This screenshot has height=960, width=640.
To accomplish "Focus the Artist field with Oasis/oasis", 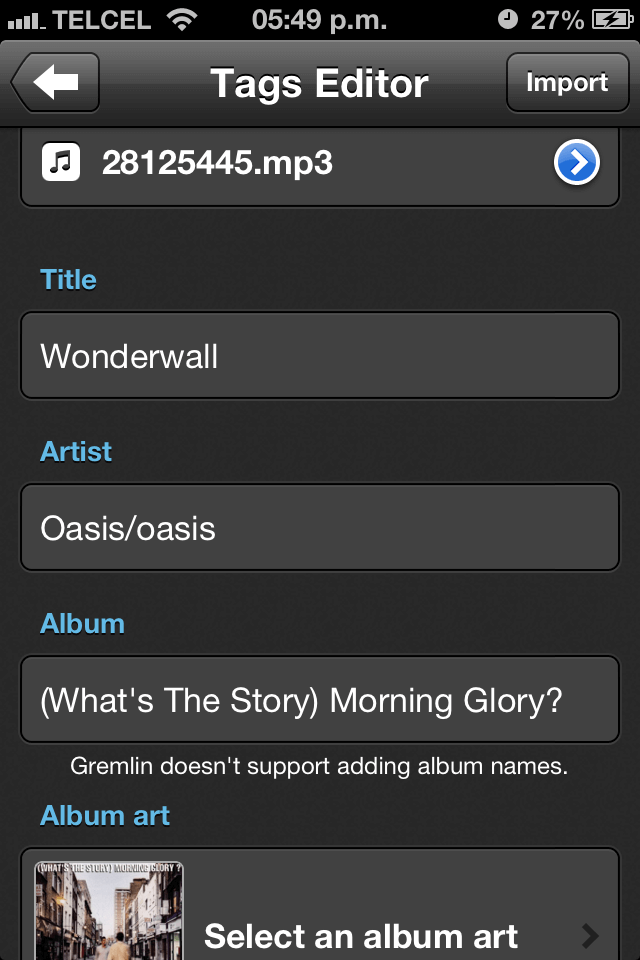I will pos(320,528).
